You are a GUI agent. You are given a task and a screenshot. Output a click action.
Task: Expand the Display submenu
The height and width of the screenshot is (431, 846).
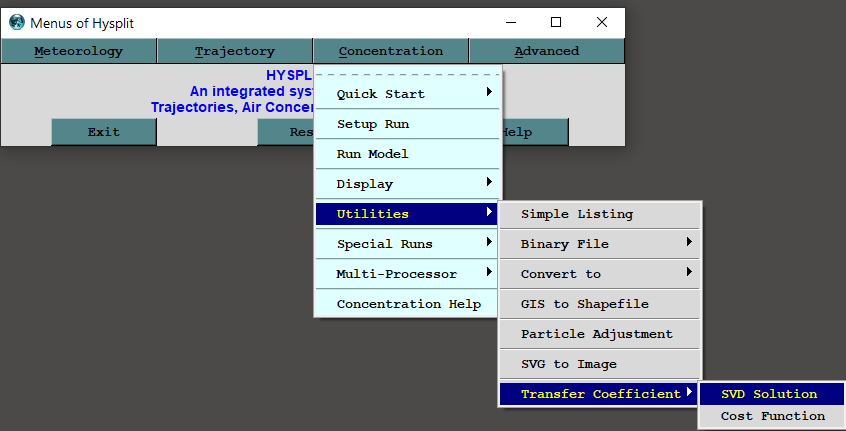407,184
